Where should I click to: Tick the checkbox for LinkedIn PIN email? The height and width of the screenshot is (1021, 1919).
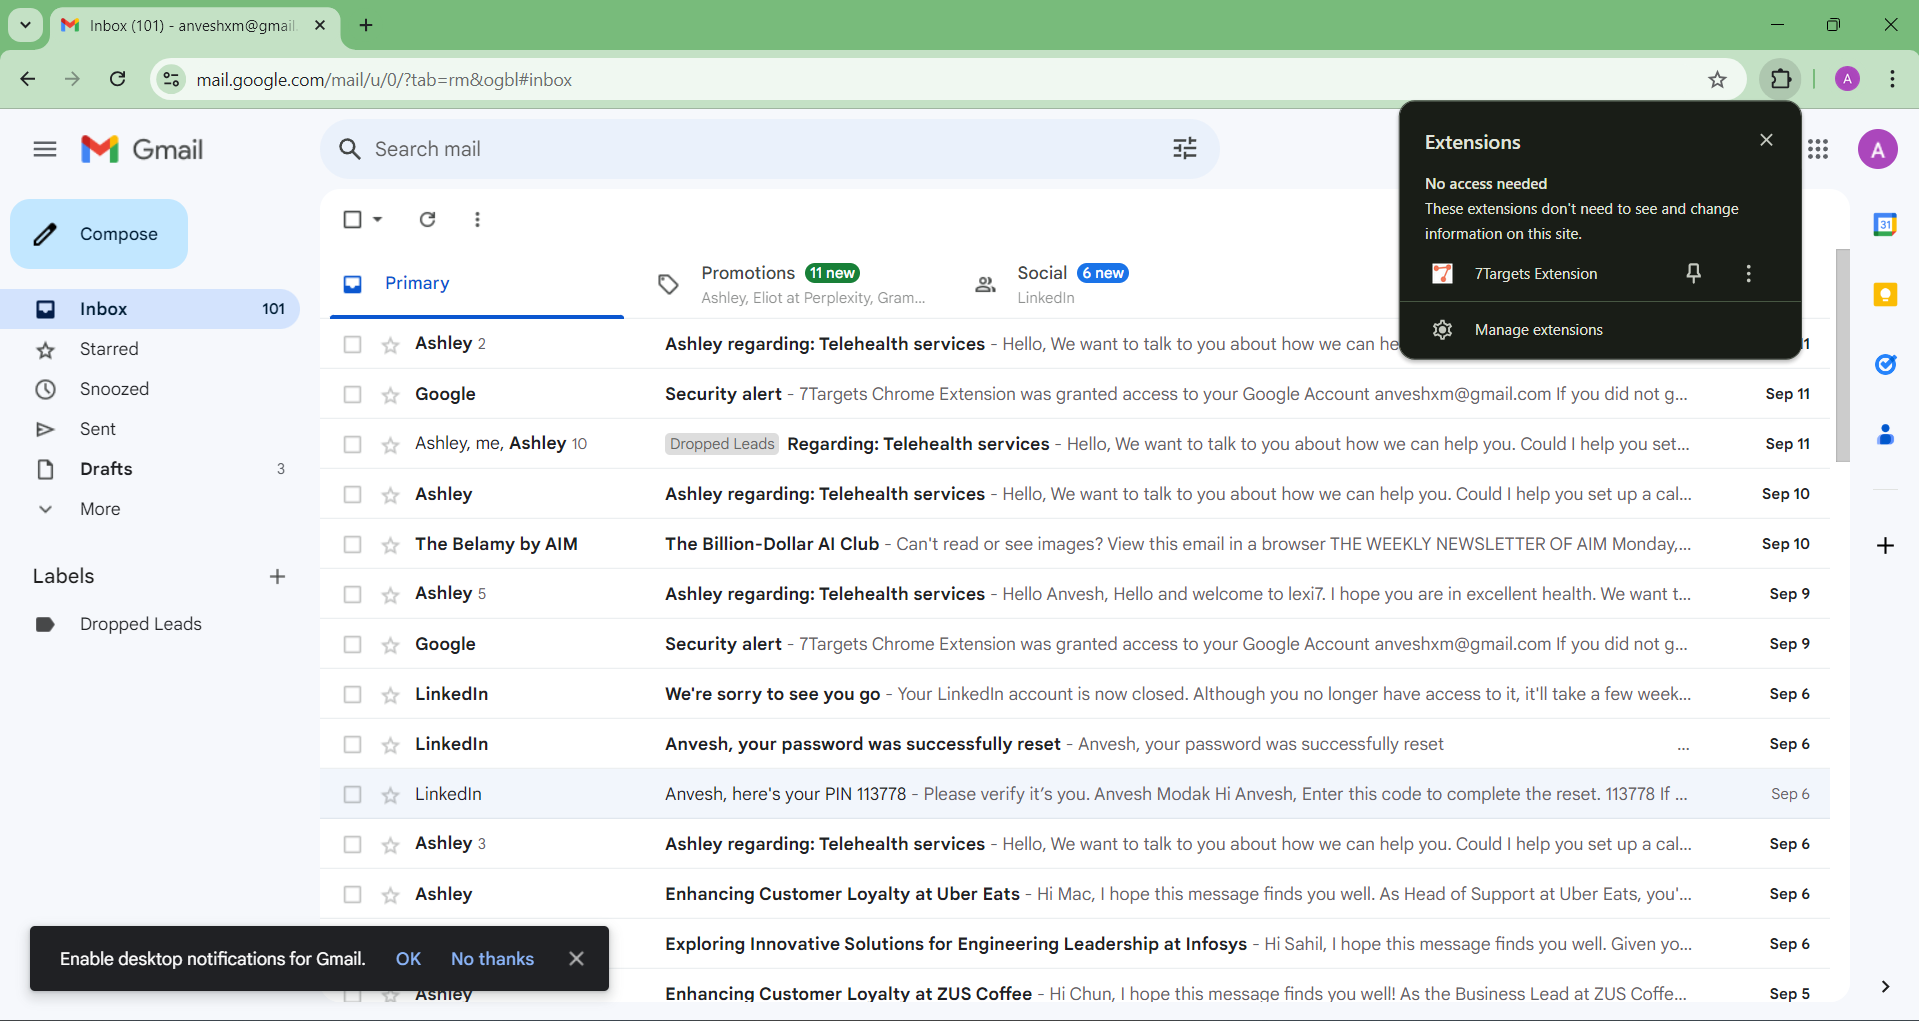coord(352,794)
